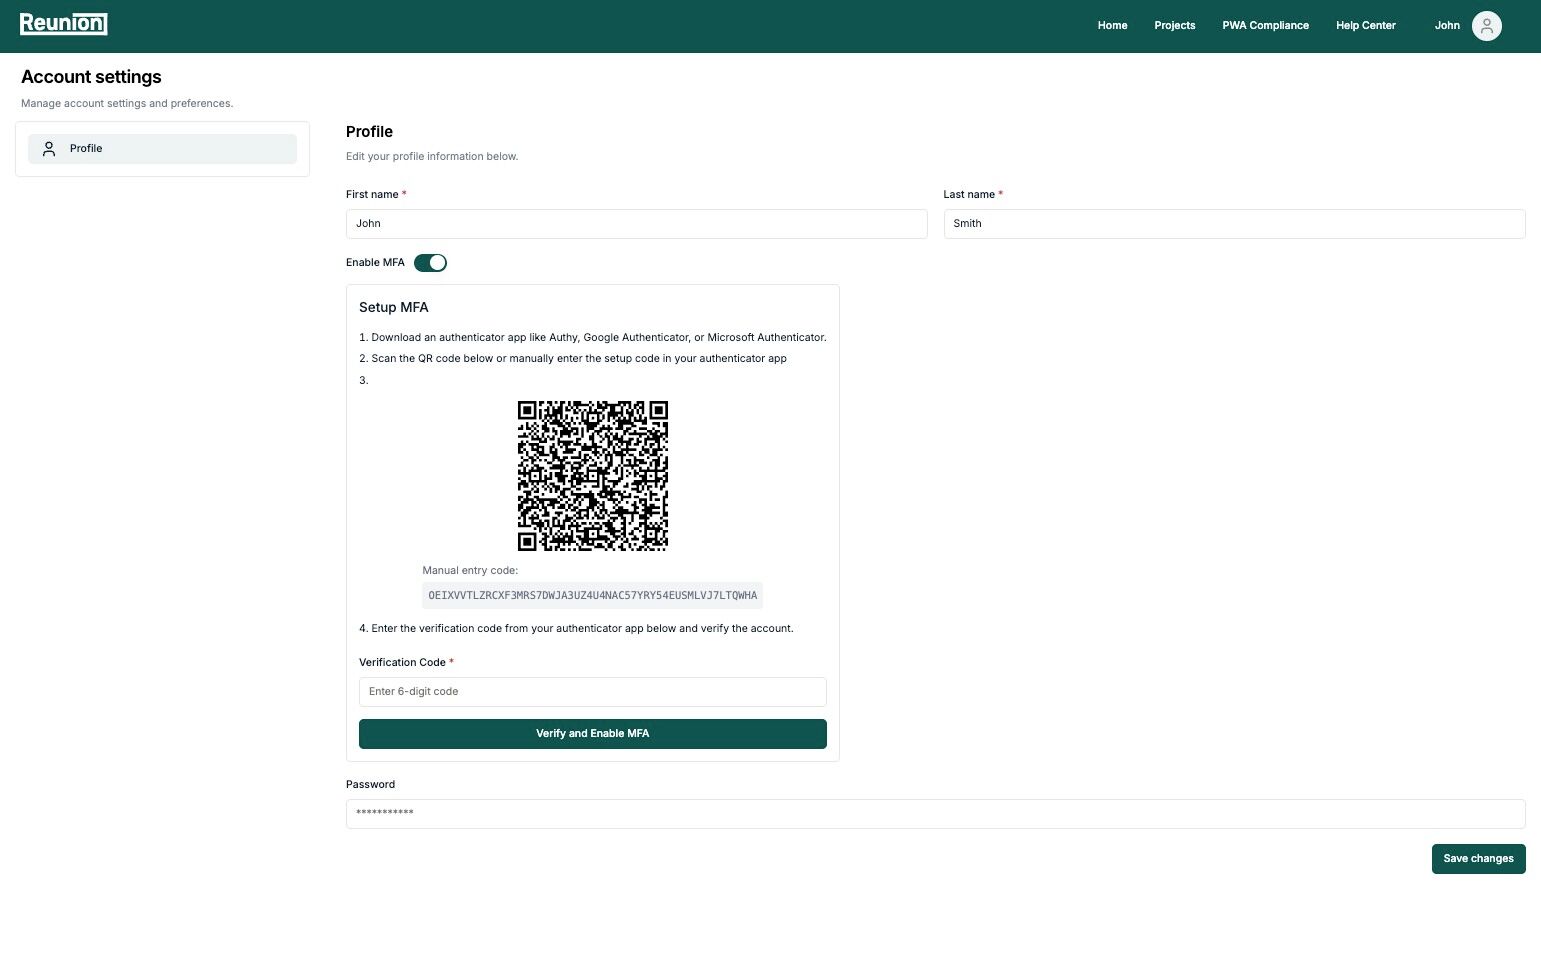Focus the Last name field
Image resolution: width=1541 pixels, height=958 pixels.
pos(1234,224)
